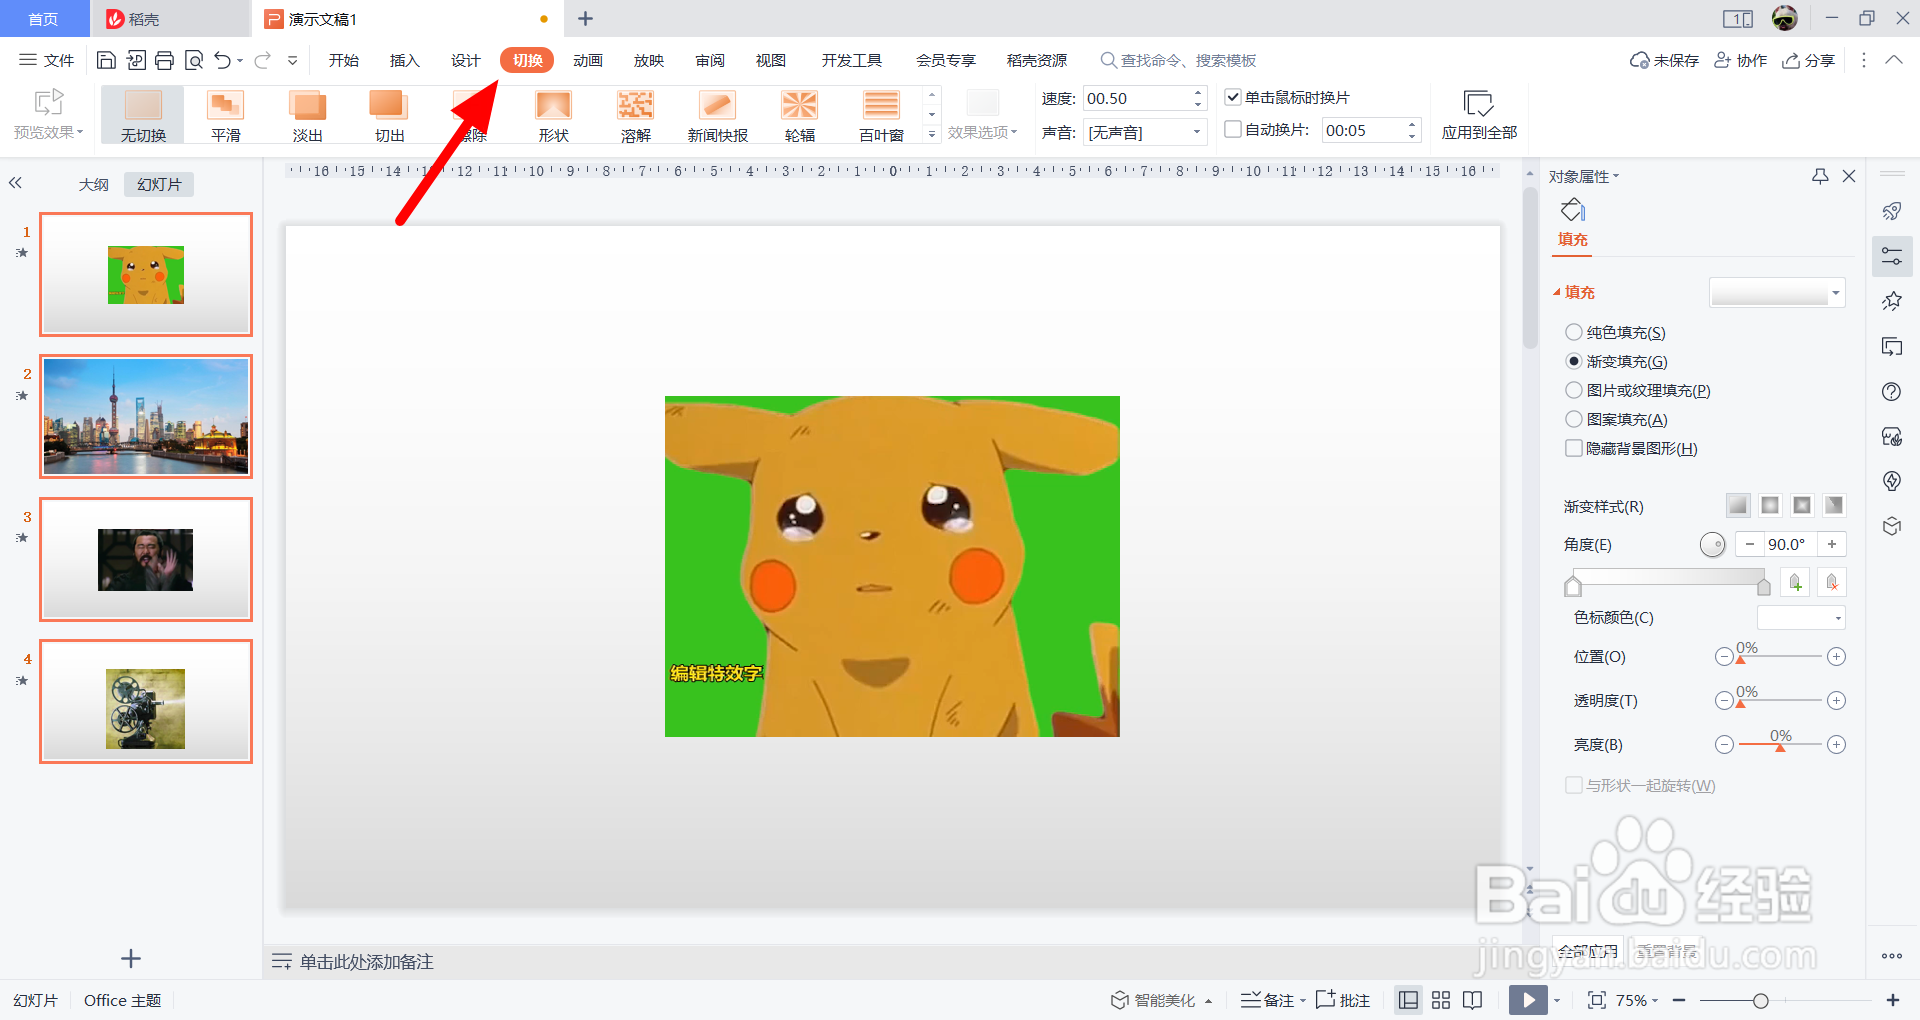Collapse the slide thumbnail panel
Image resolution: width=1920 pixels, height=1020 pixels.
15,183
